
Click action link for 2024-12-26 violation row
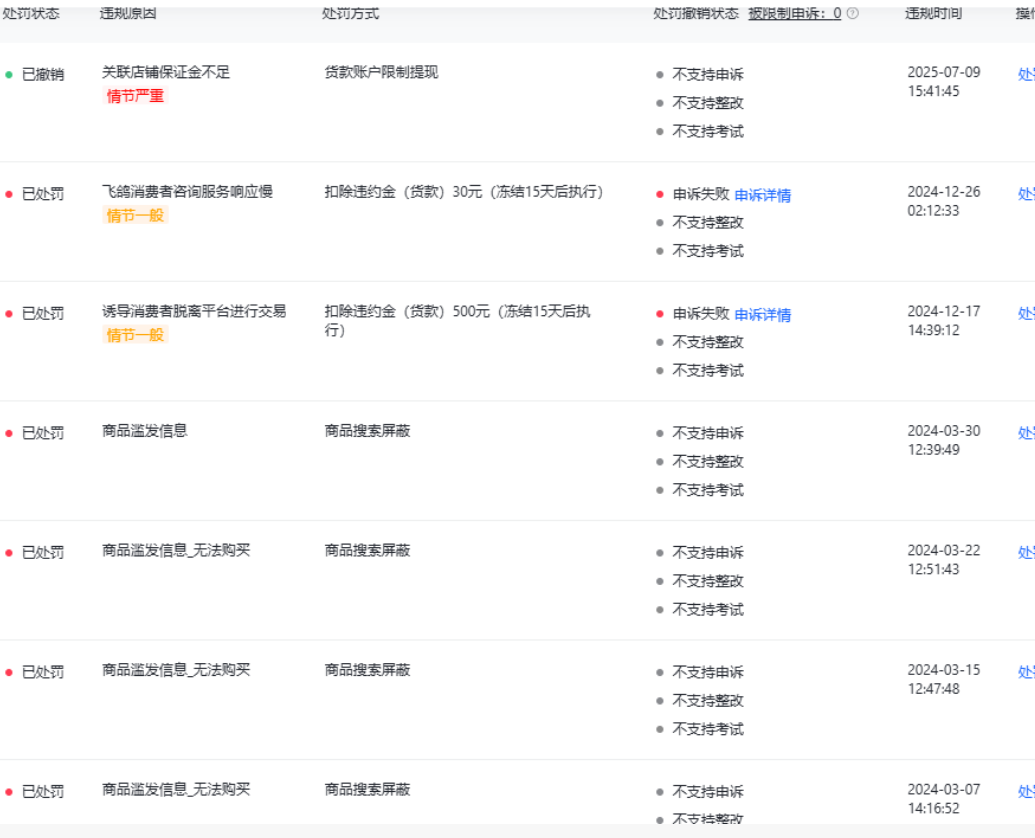1025,194
